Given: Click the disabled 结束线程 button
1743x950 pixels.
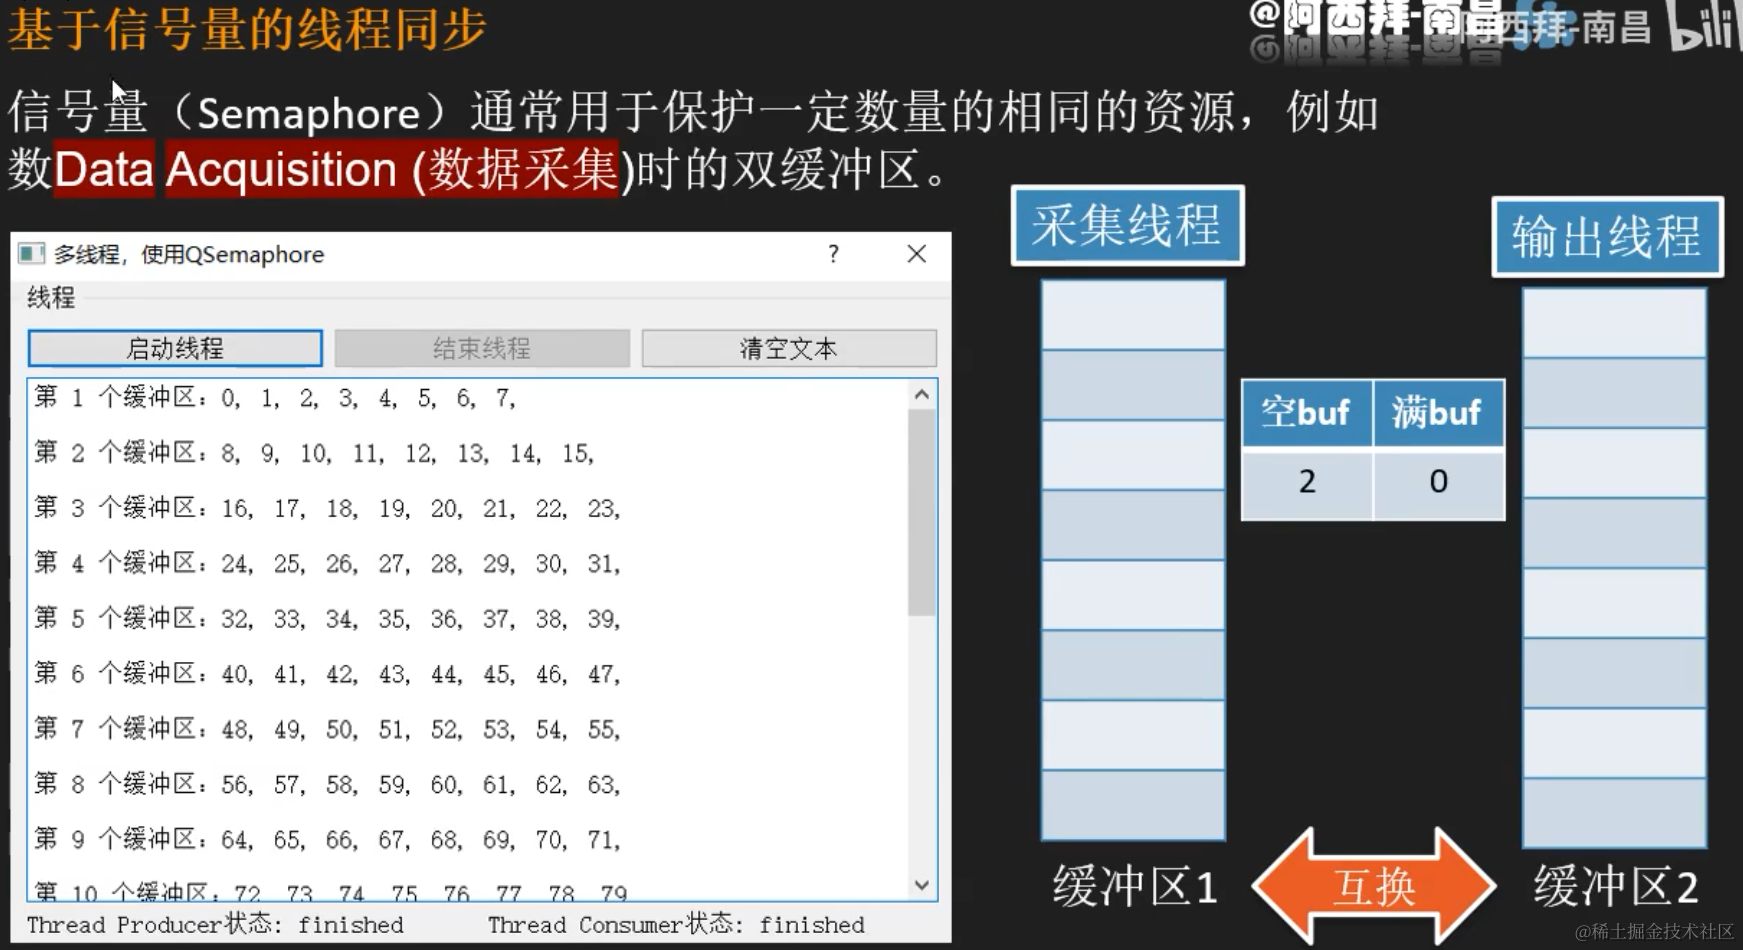Looking at the screenshot, I should point(481,348).
